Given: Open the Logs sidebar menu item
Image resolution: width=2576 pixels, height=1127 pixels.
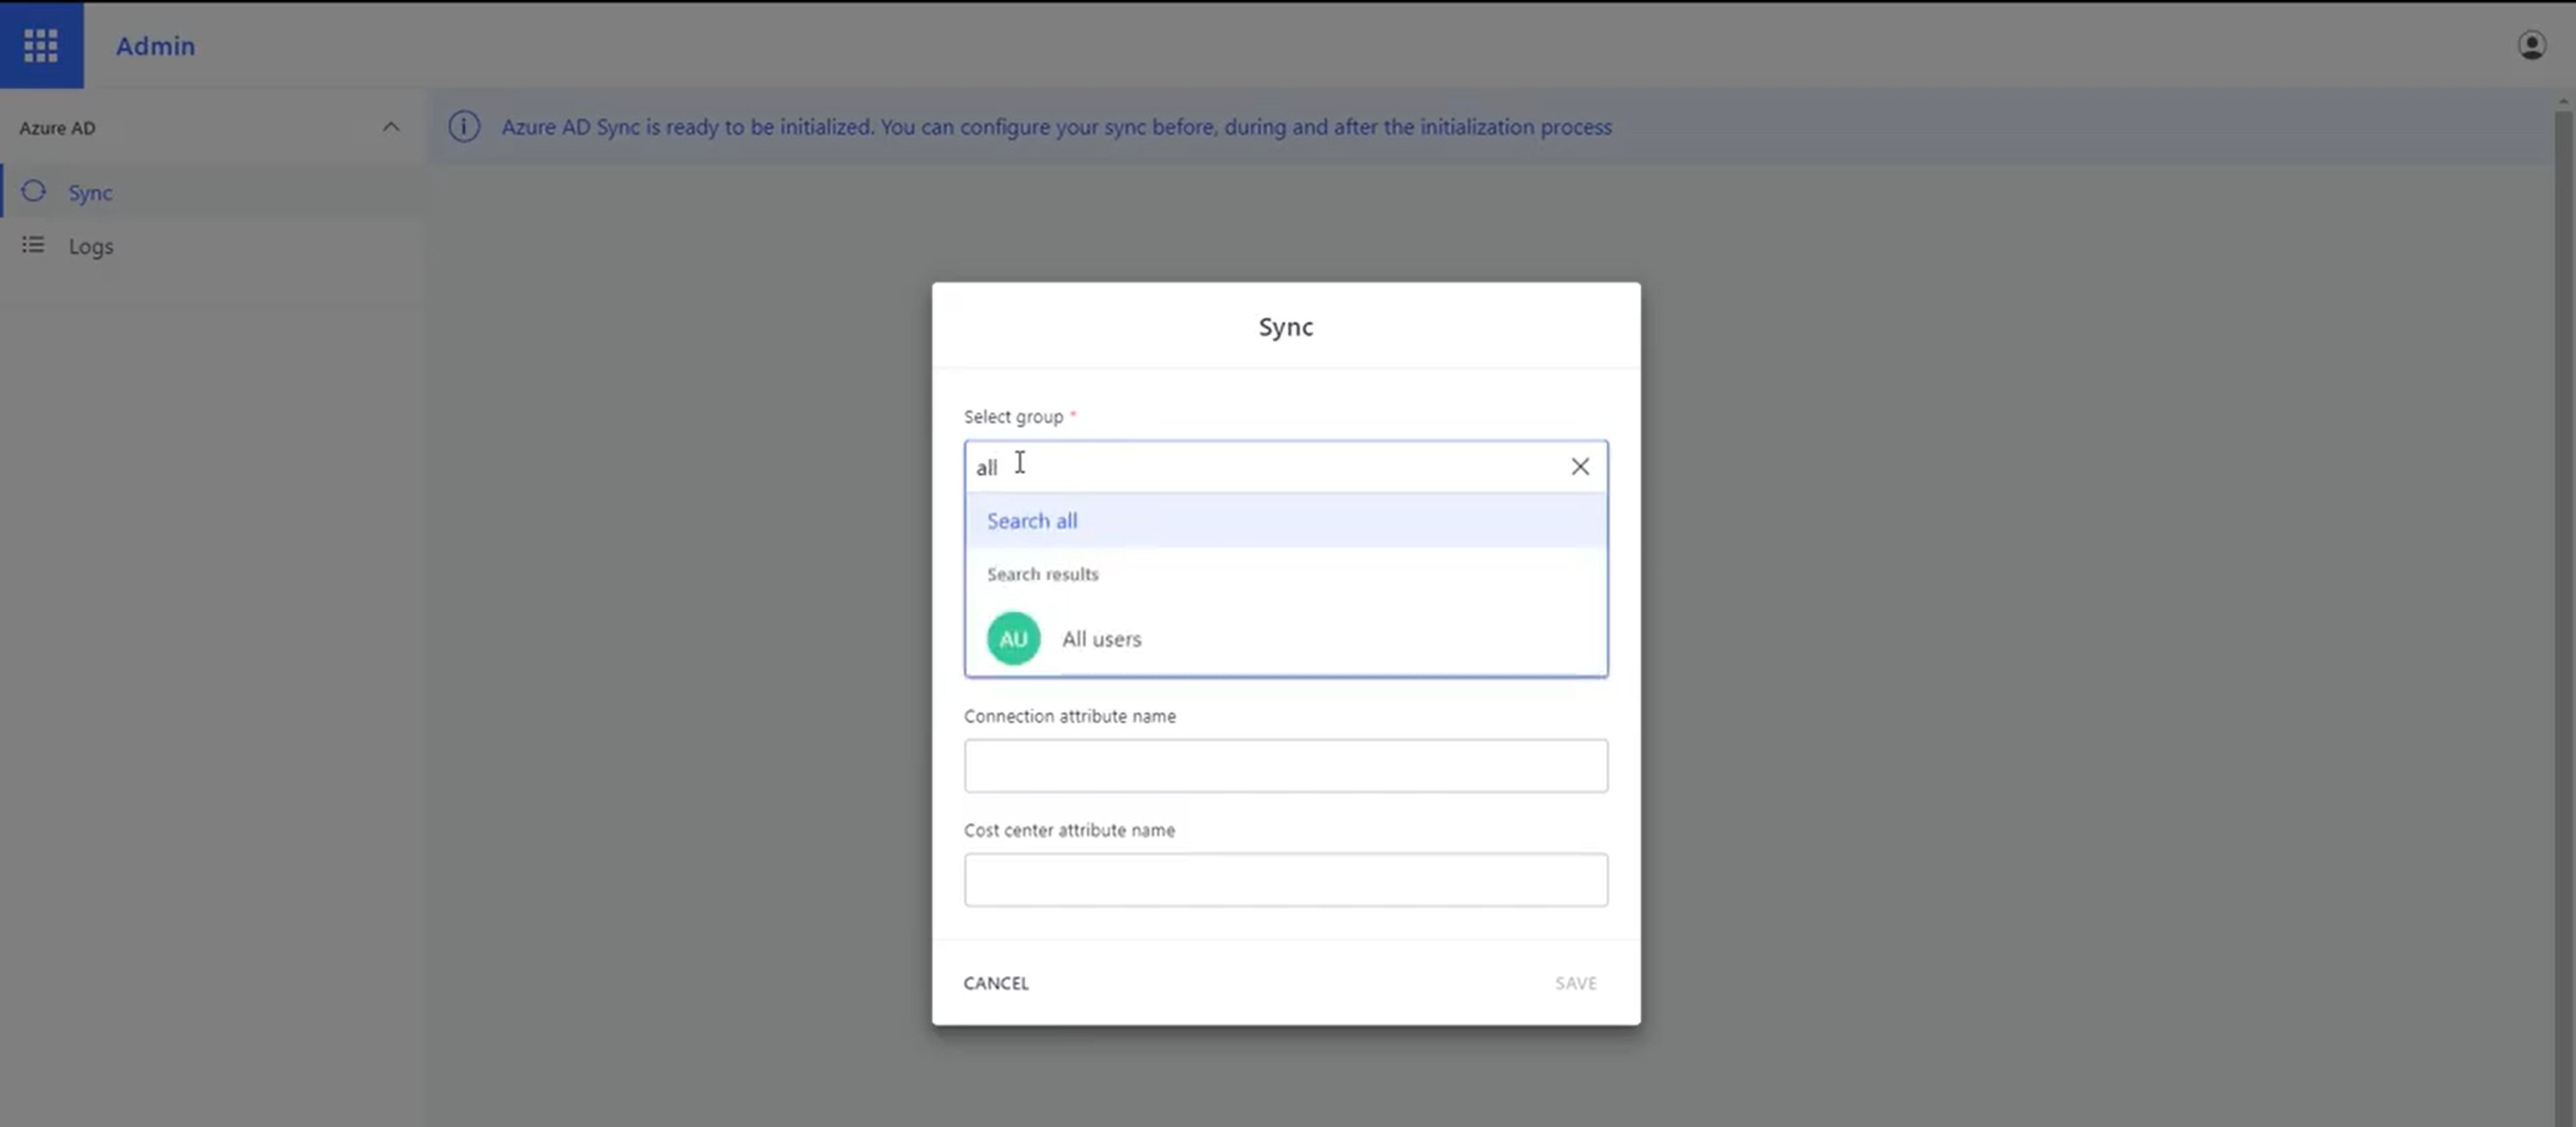Looking at the screenshot, I should tap(213, 246).
